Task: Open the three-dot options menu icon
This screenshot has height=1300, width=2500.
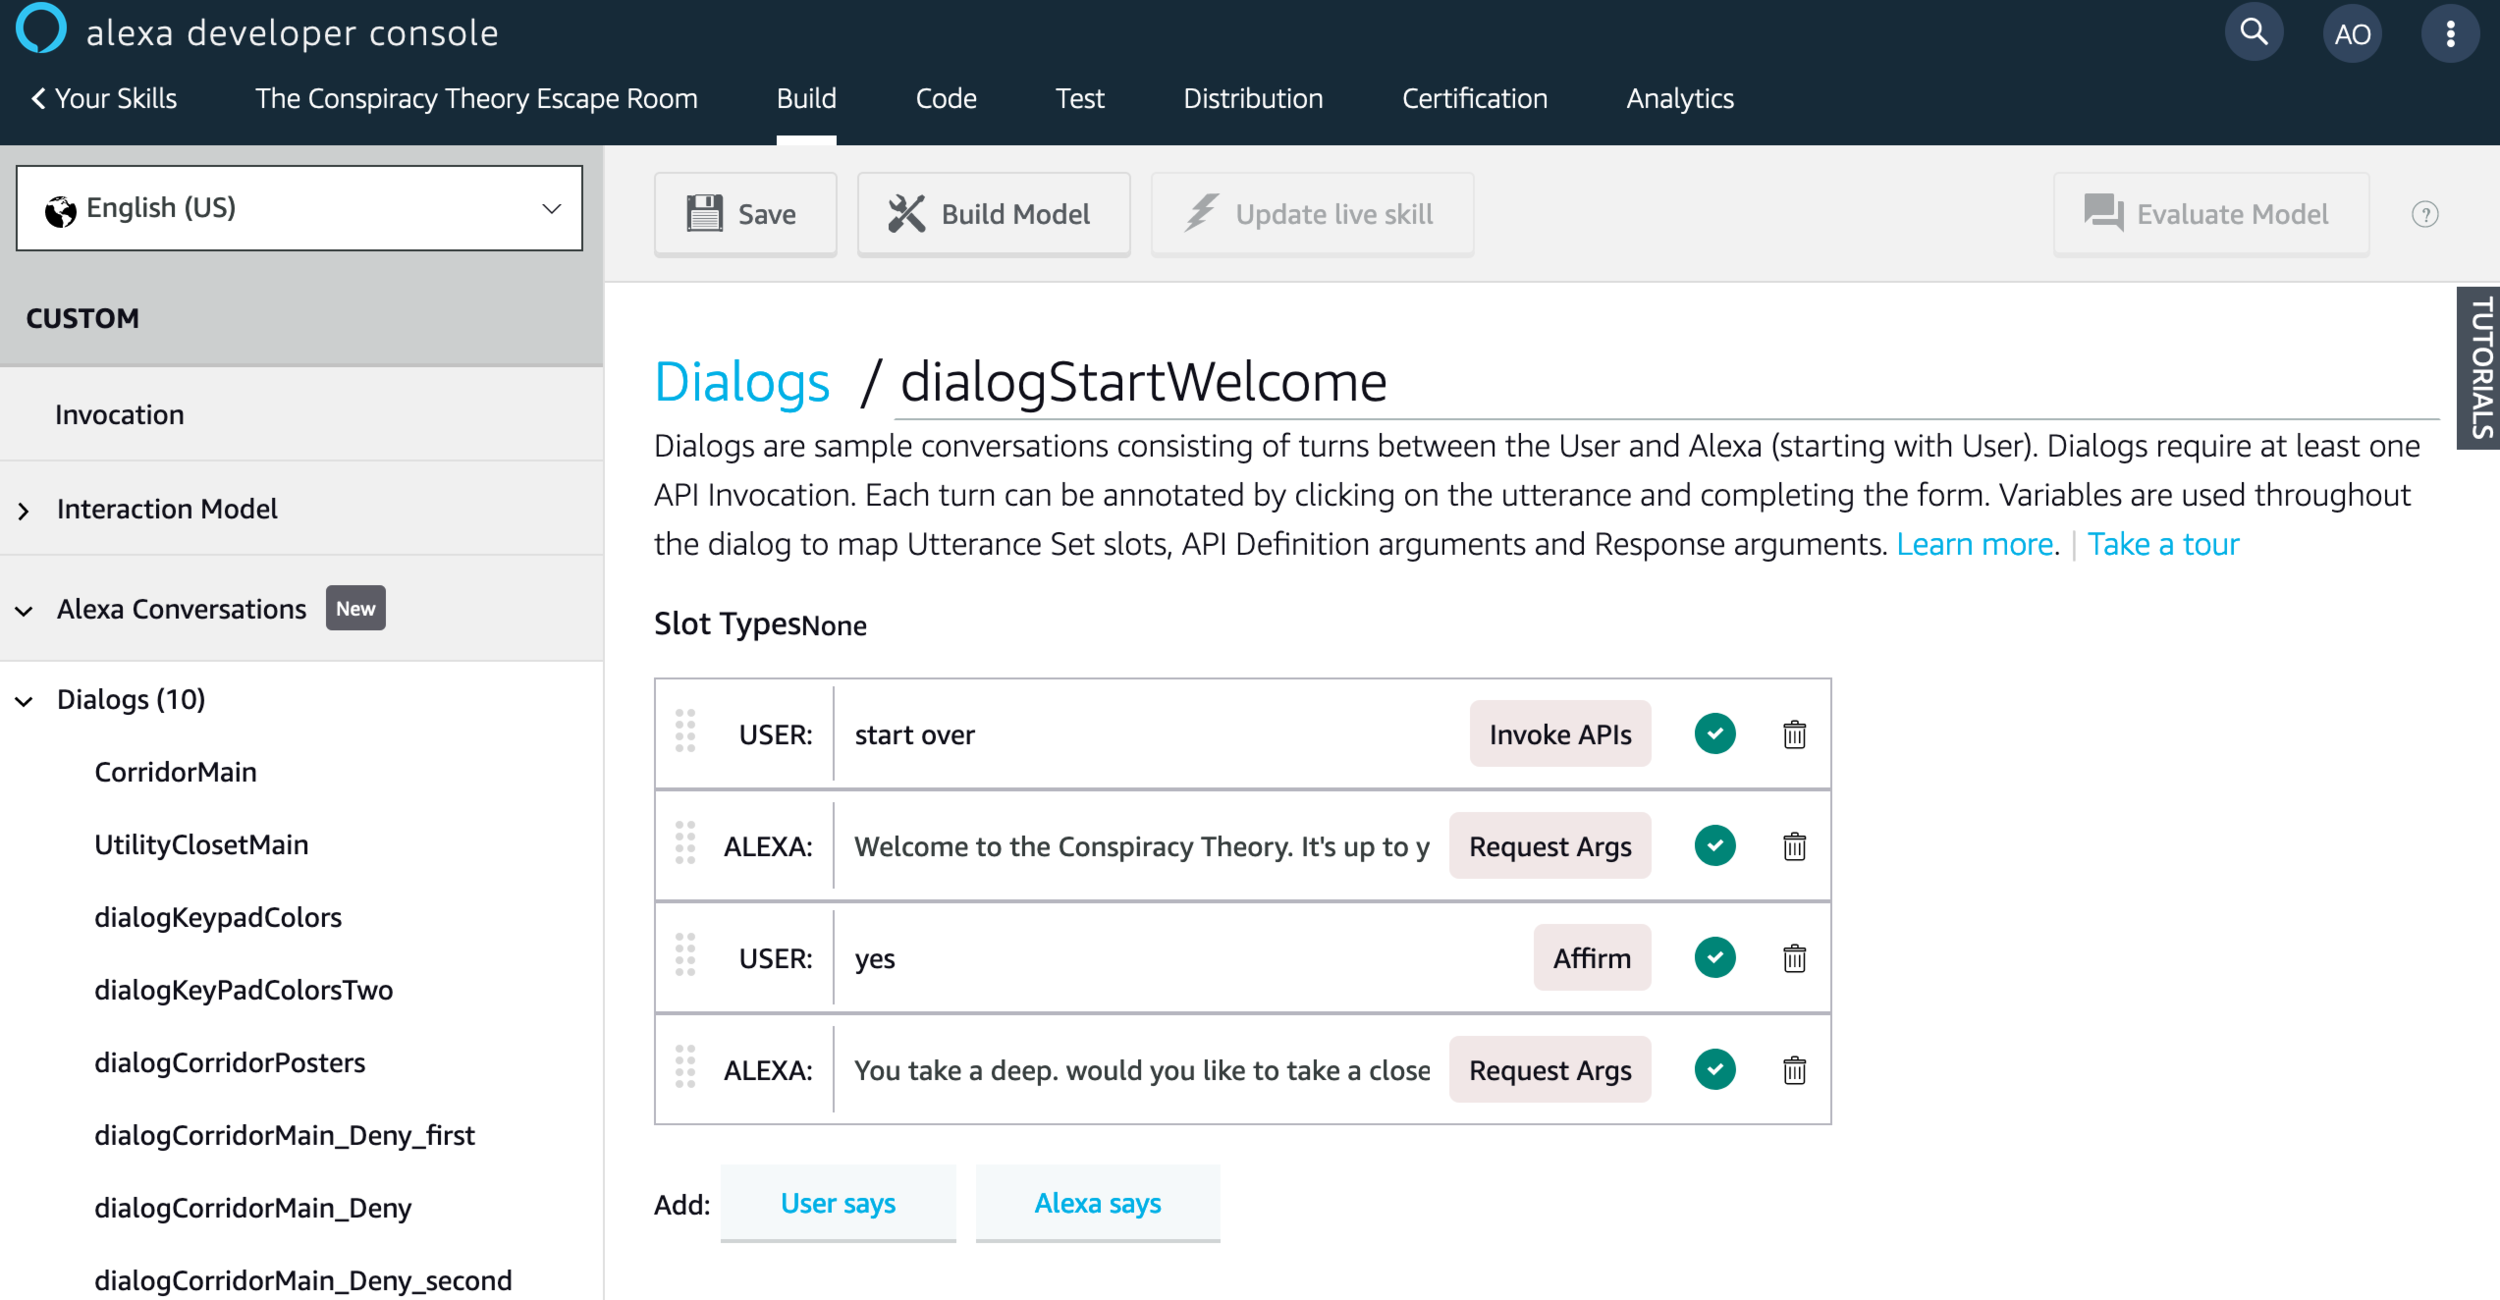Action: click(x=2449, y=34)
